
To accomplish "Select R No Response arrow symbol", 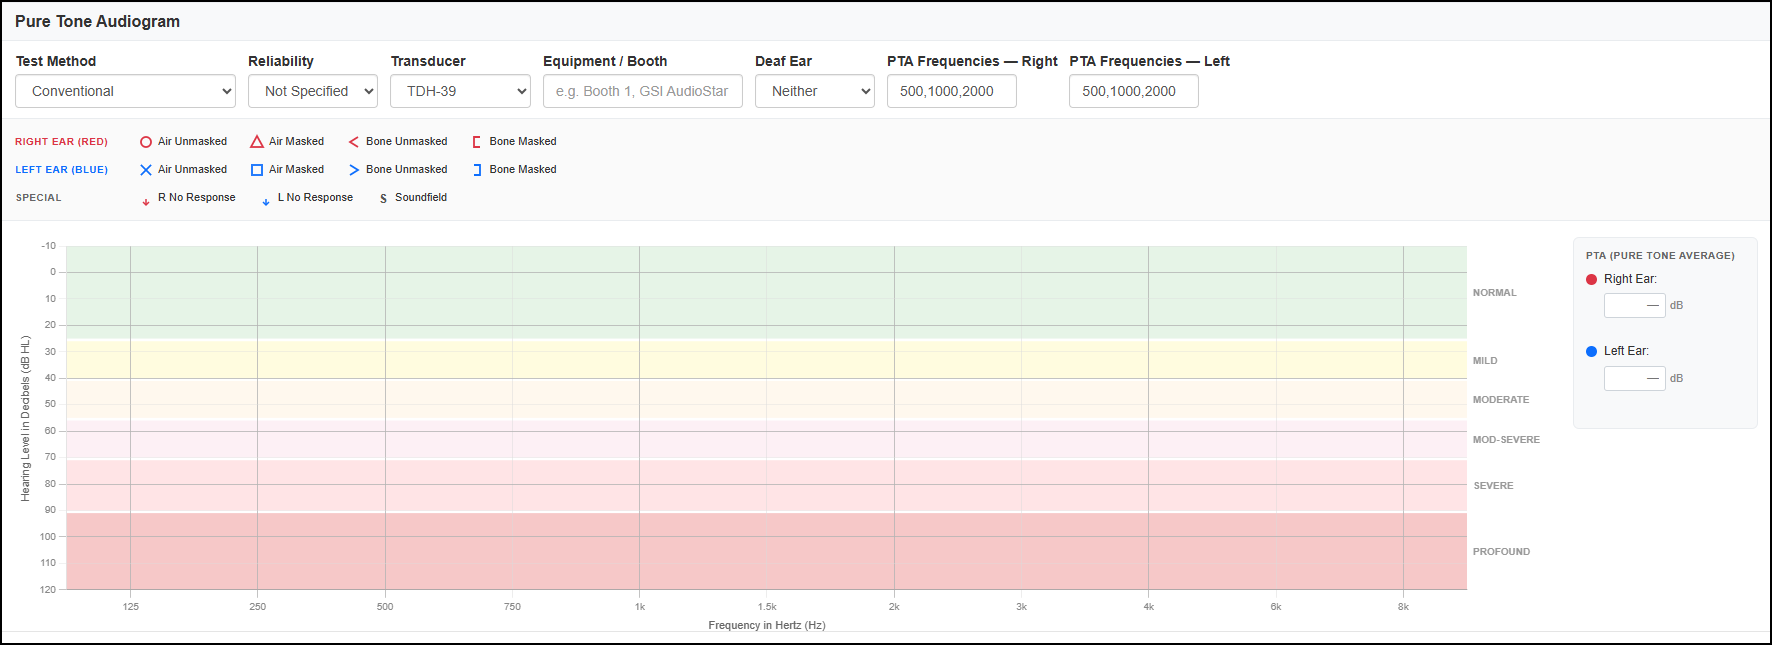I will [146, 199].
